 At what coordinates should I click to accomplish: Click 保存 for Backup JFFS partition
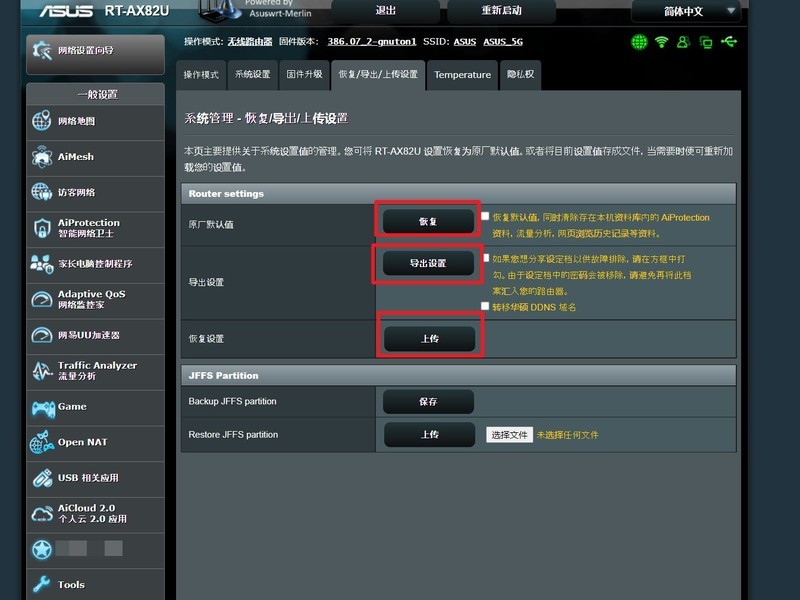tap(428, 402)
